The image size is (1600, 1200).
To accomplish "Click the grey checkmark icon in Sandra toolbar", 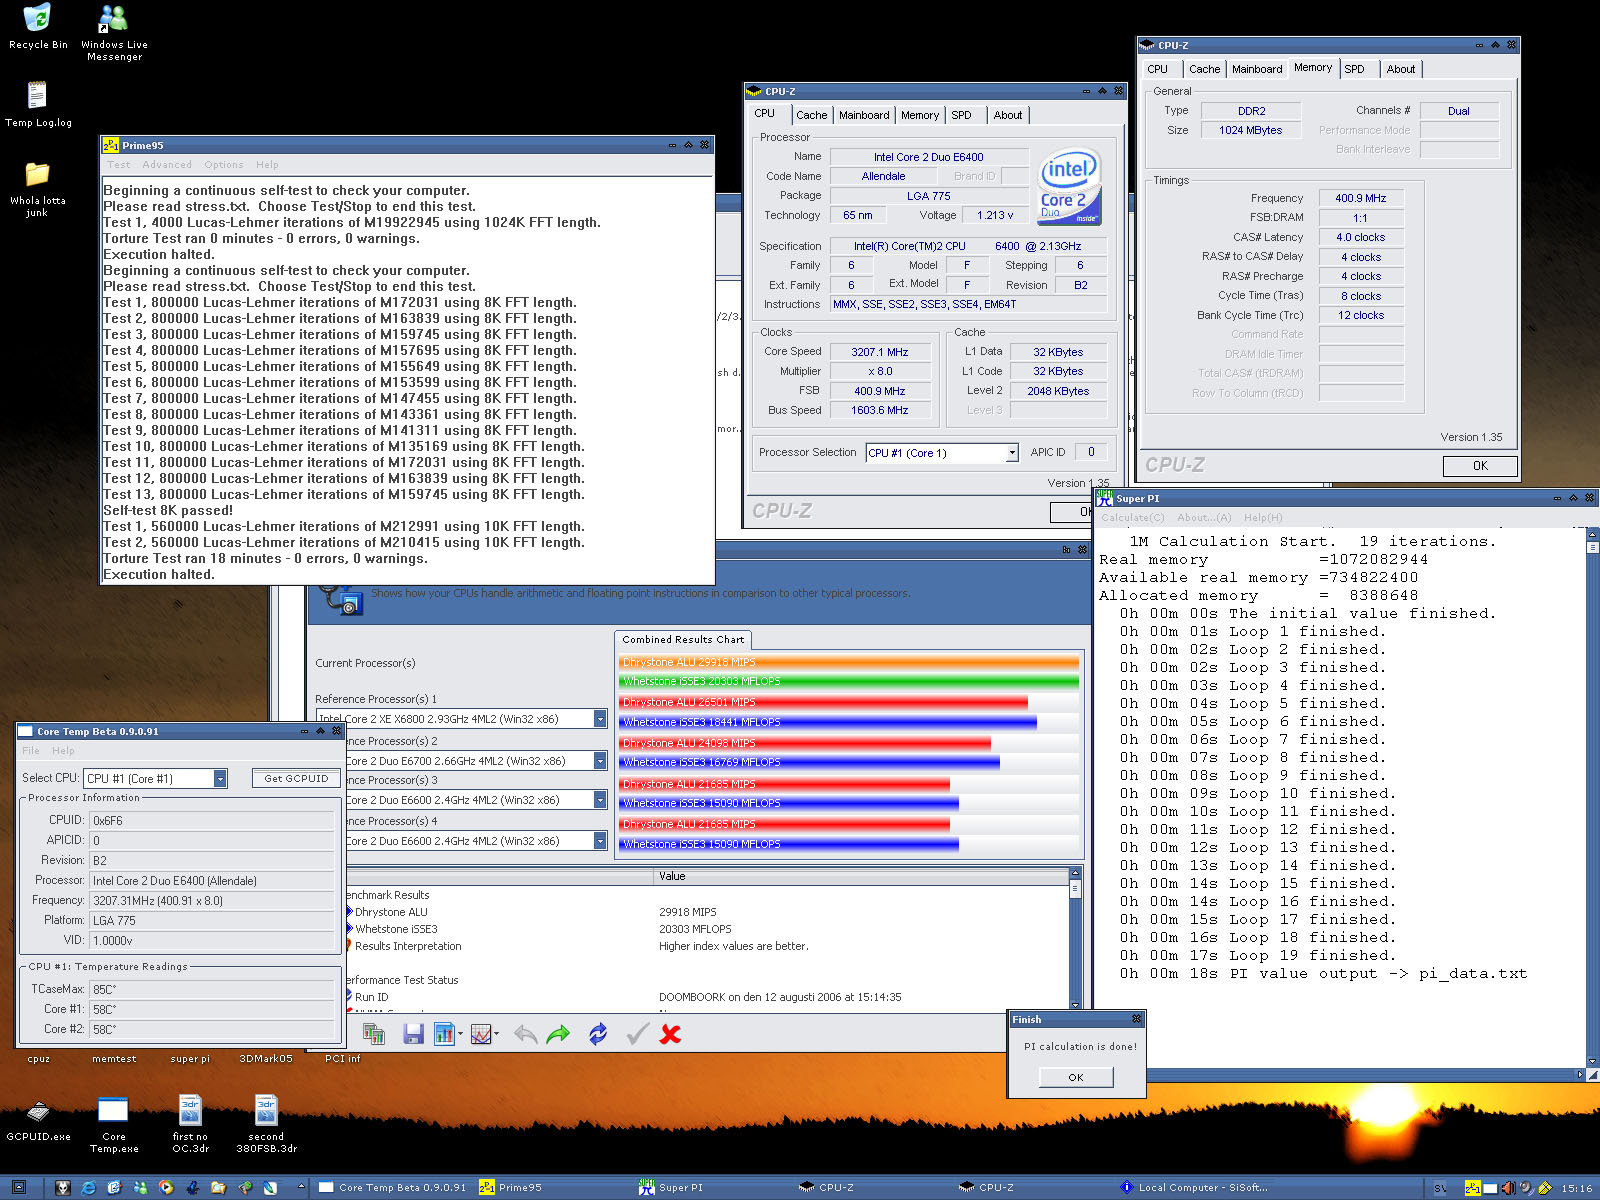I will coord(637,1034).
